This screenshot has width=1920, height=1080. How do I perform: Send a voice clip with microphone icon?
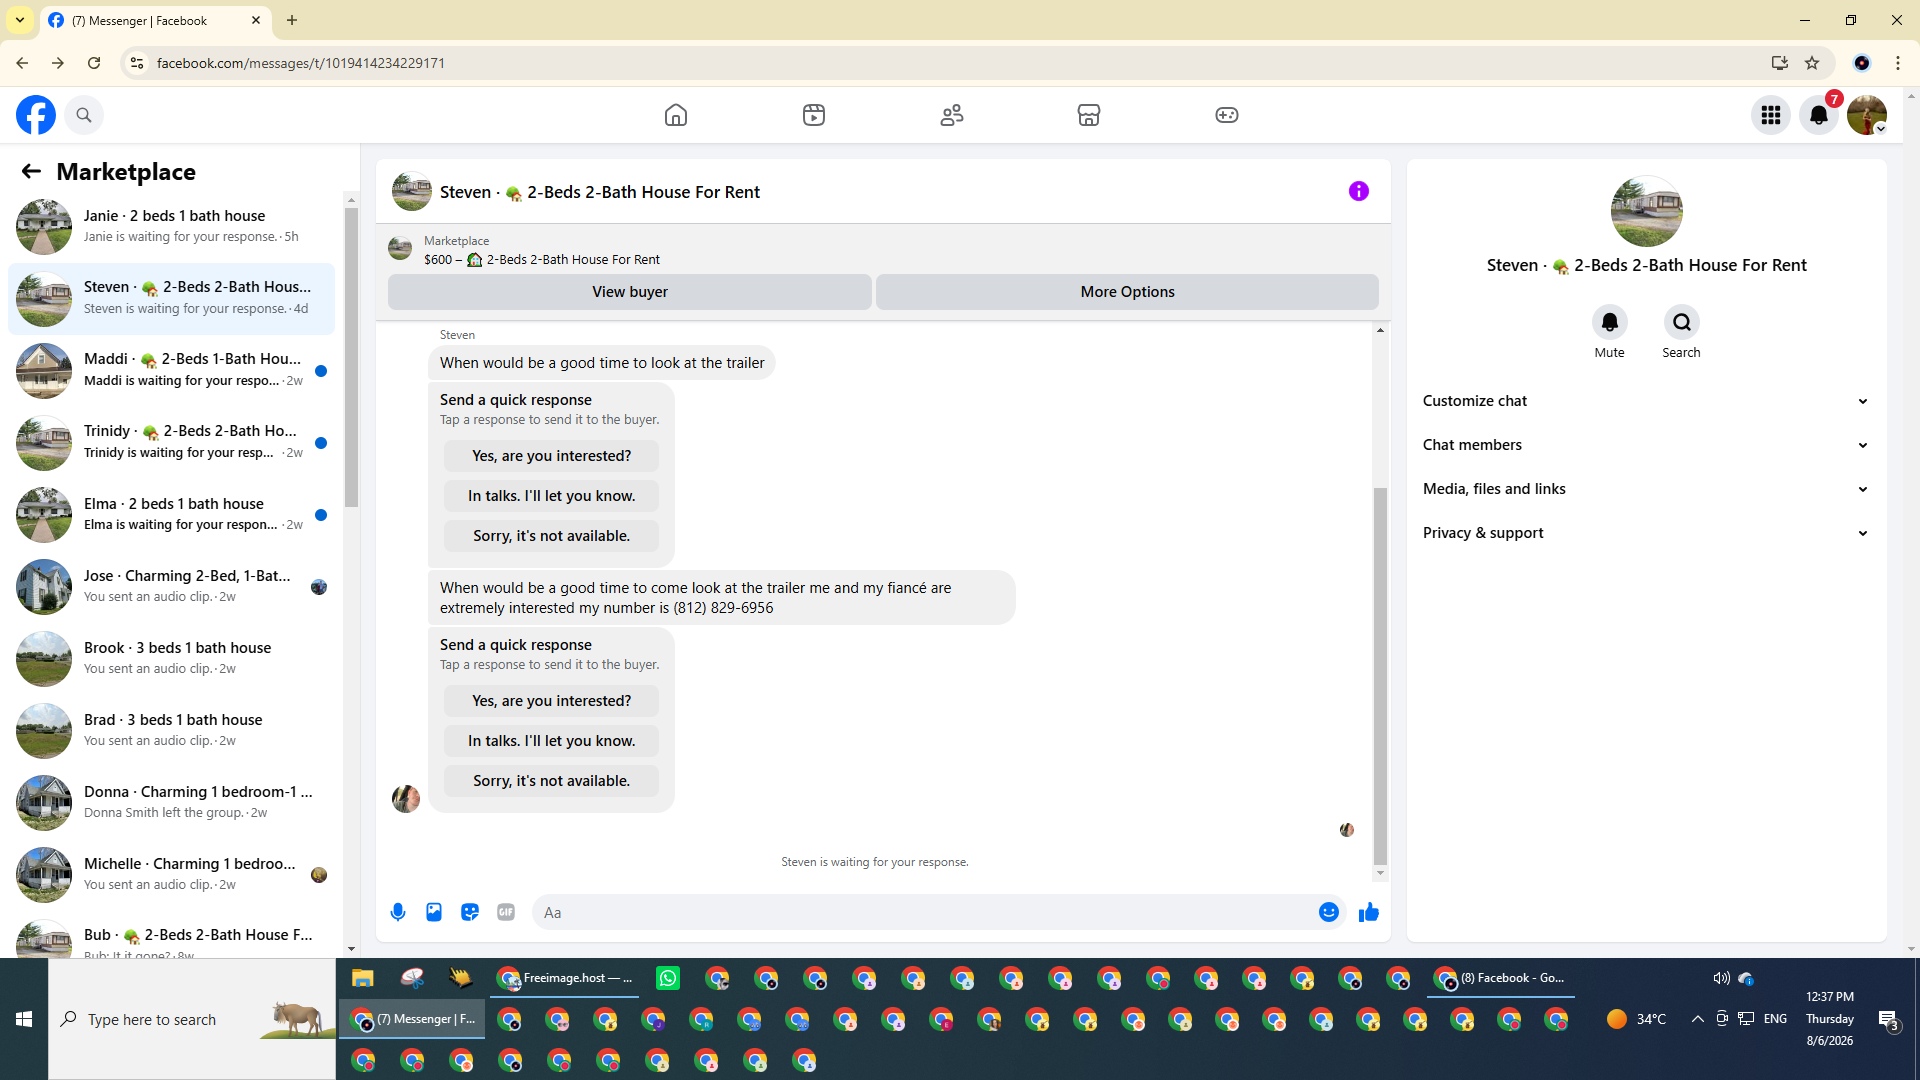coord(398,912)
